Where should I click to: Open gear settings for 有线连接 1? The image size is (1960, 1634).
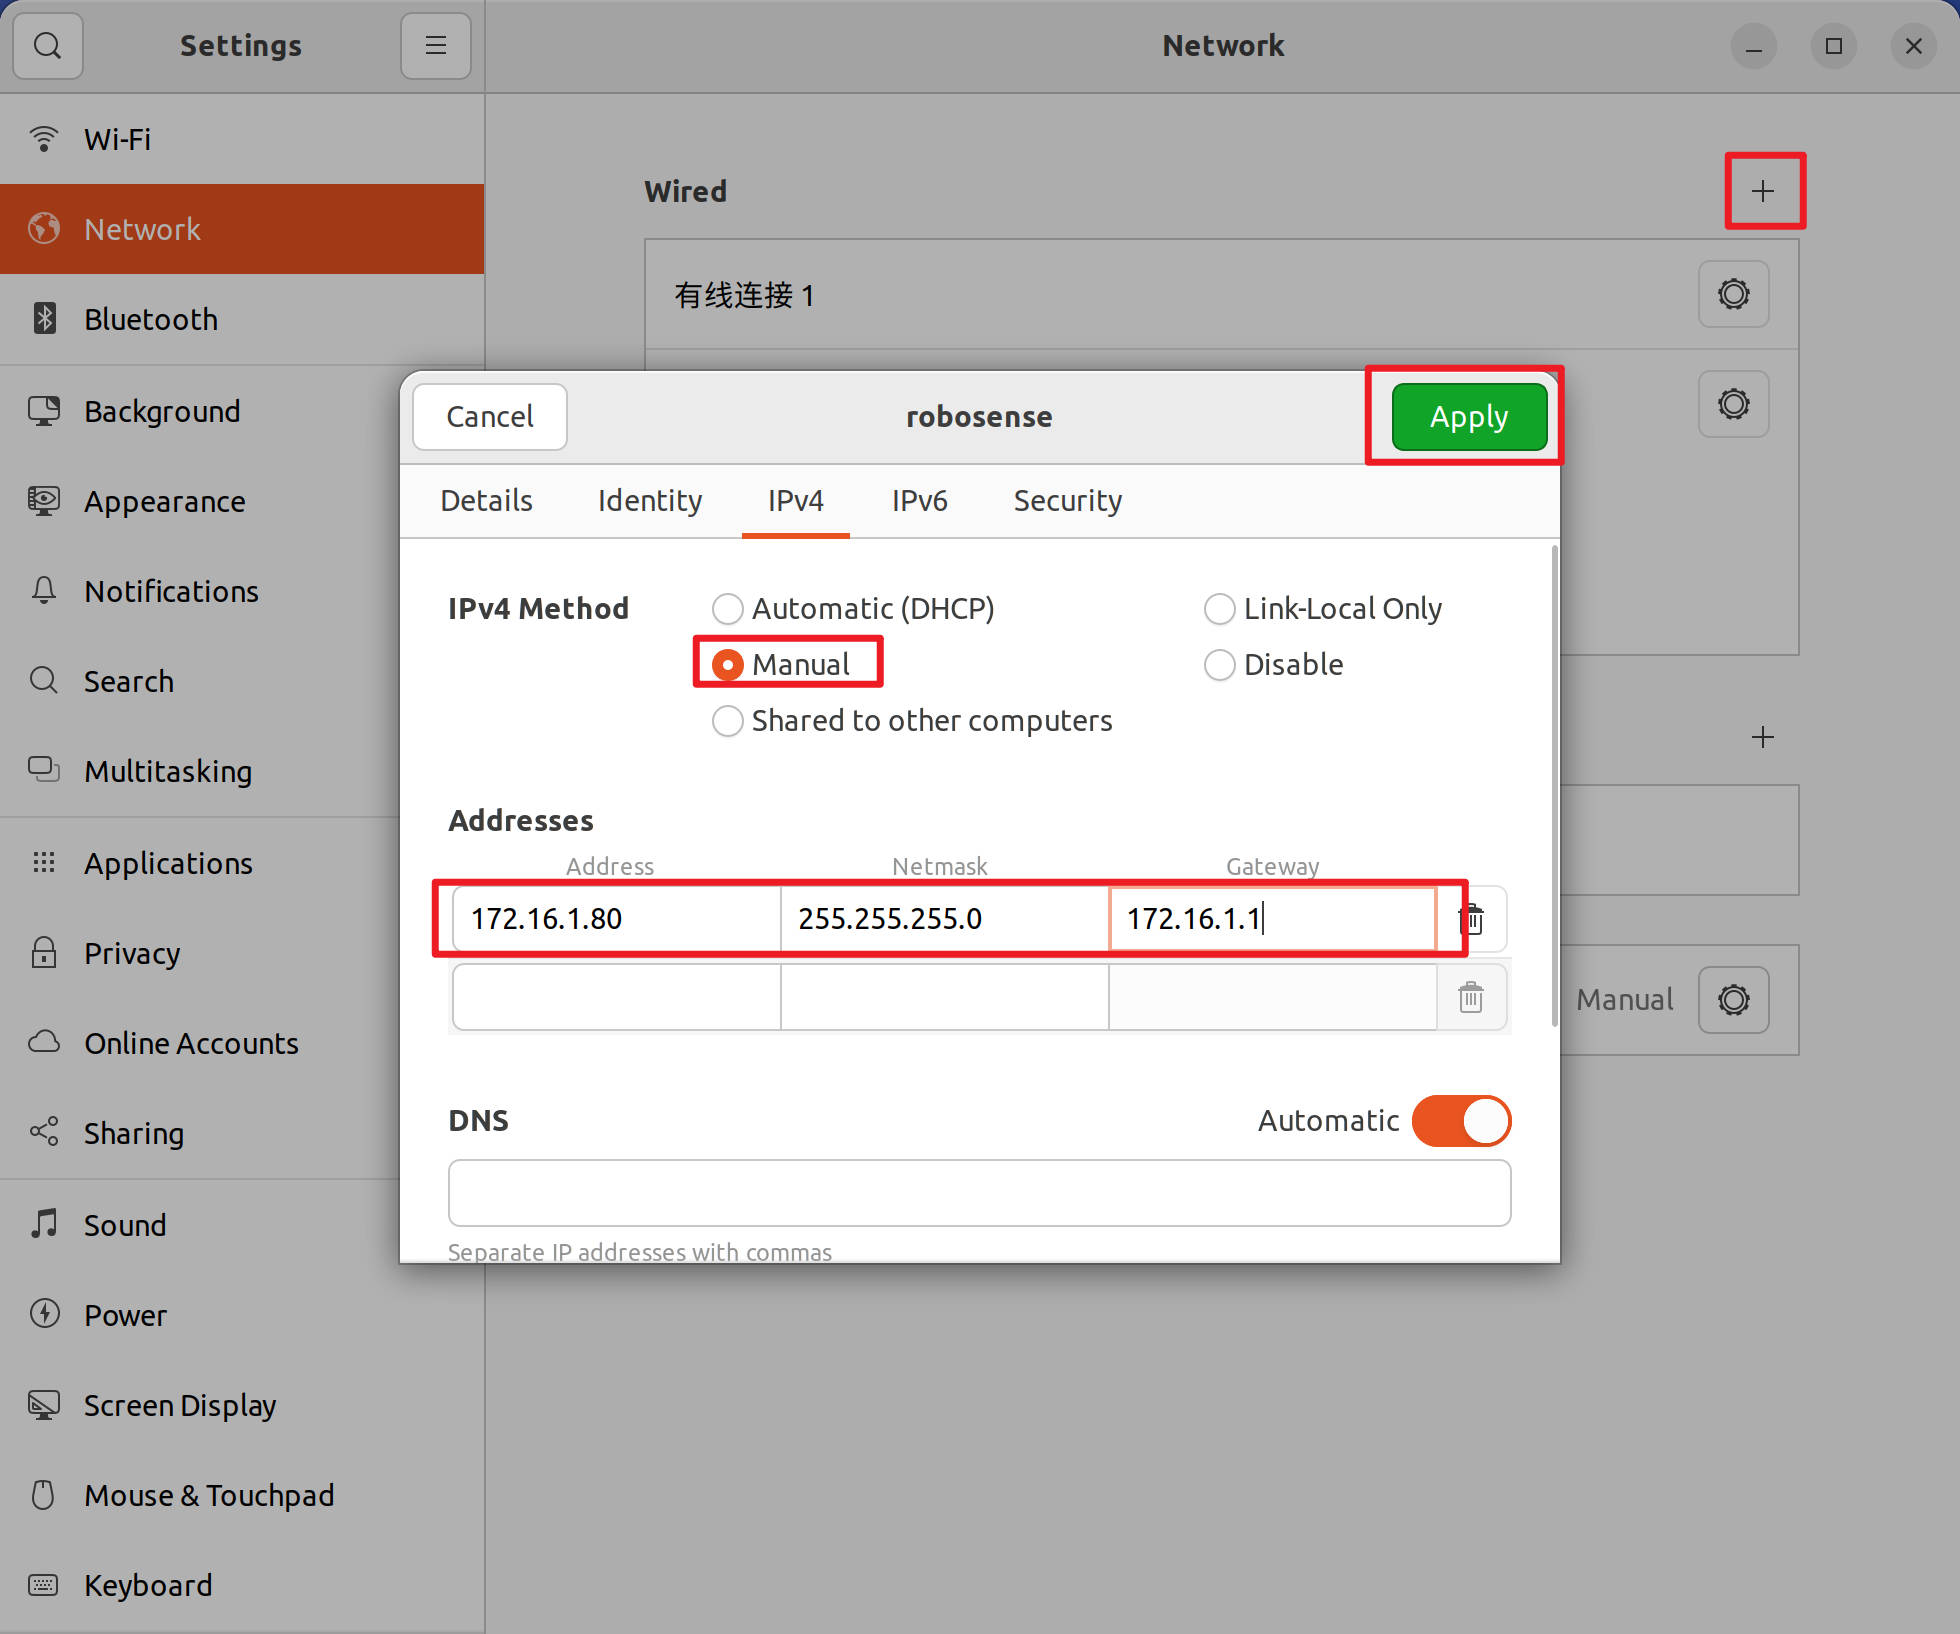click(x=1733, y=295)
